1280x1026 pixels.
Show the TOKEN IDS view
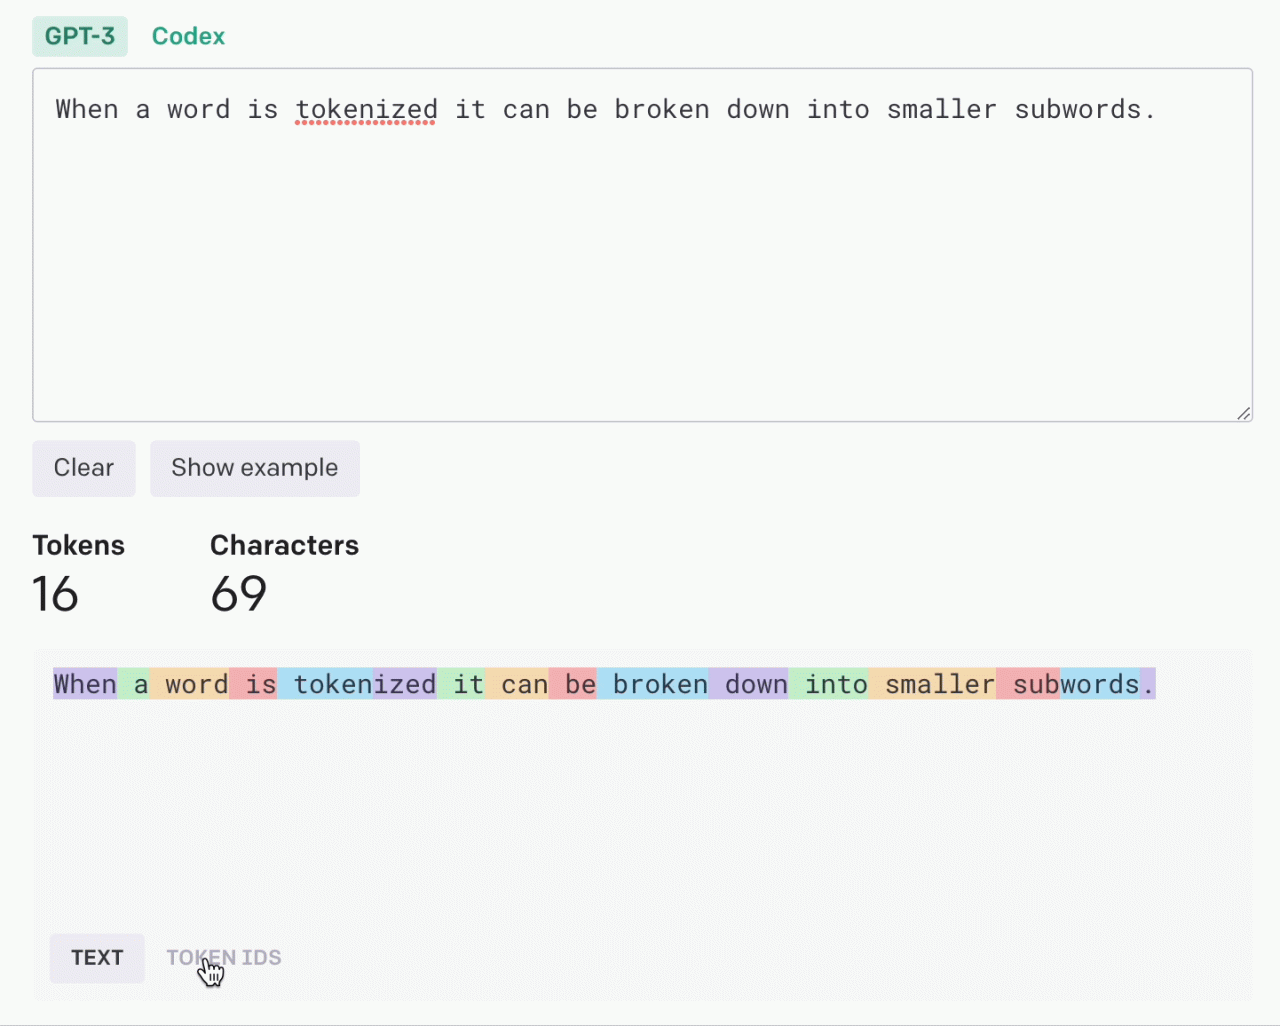pyautogui.click(x=224, y=958)
